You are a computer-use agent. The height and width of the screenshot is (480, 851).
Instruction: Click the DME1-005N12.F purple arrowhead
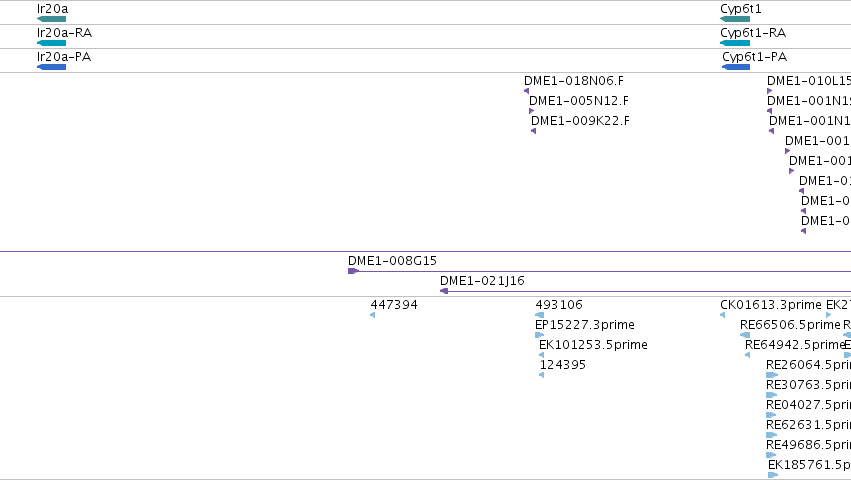pos(531,111)
